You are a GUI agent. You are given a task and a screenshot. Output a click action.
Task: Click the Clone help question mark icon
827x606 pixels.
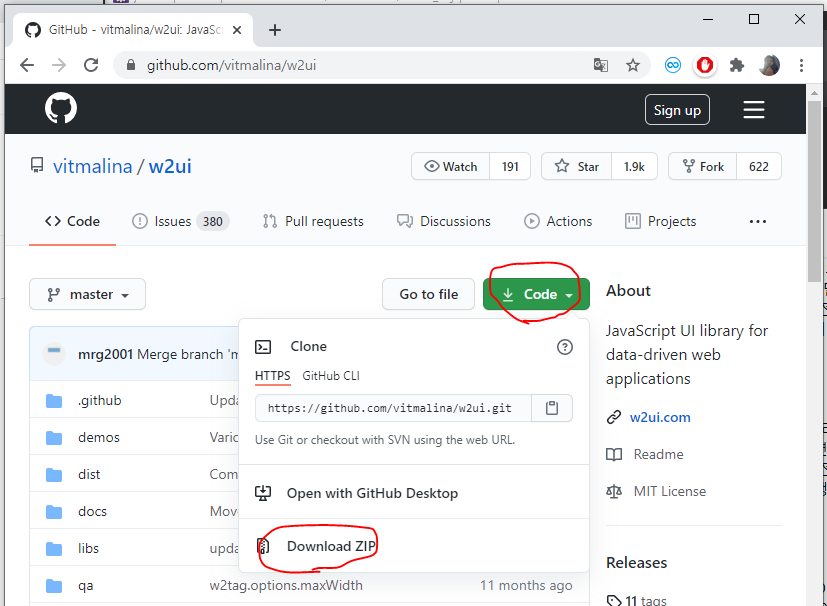[565, 347]
